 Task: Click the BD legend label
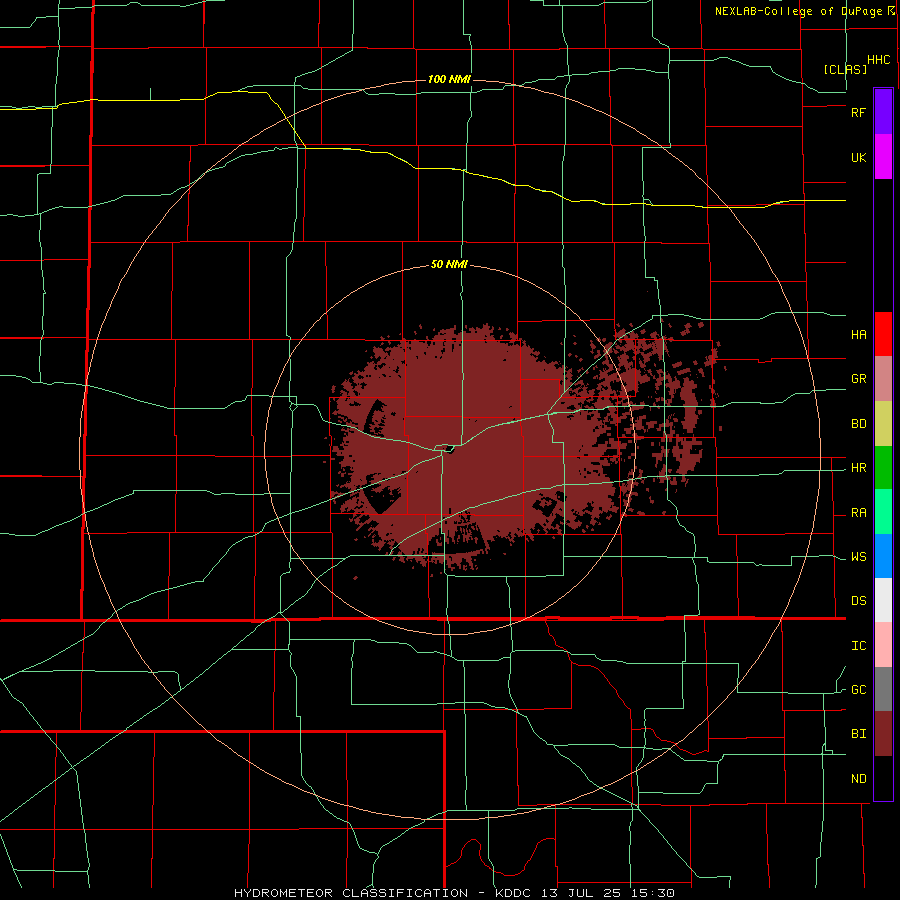point(858,424)
